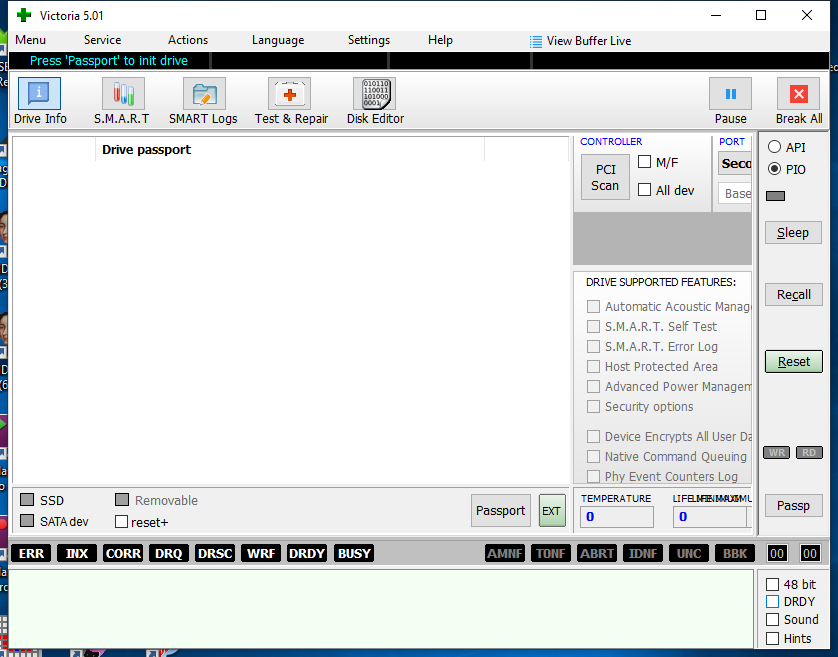Enable the 48 bit checkbox
The image size is (838, 657).
pos(772,584)
